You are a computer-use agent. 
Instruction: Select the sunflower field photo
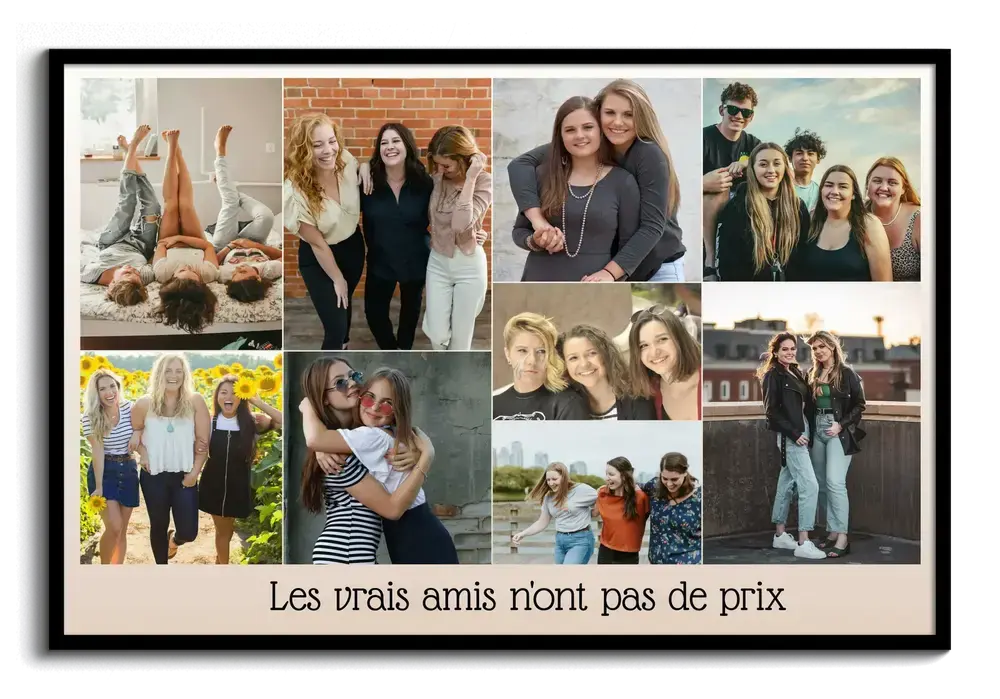181,458
